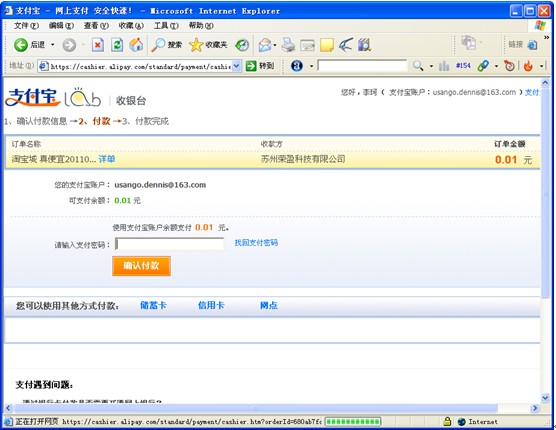This screenshot has height=430, width=556.
Task: Click the page icon in the address bar
Action: click(44, 66)
